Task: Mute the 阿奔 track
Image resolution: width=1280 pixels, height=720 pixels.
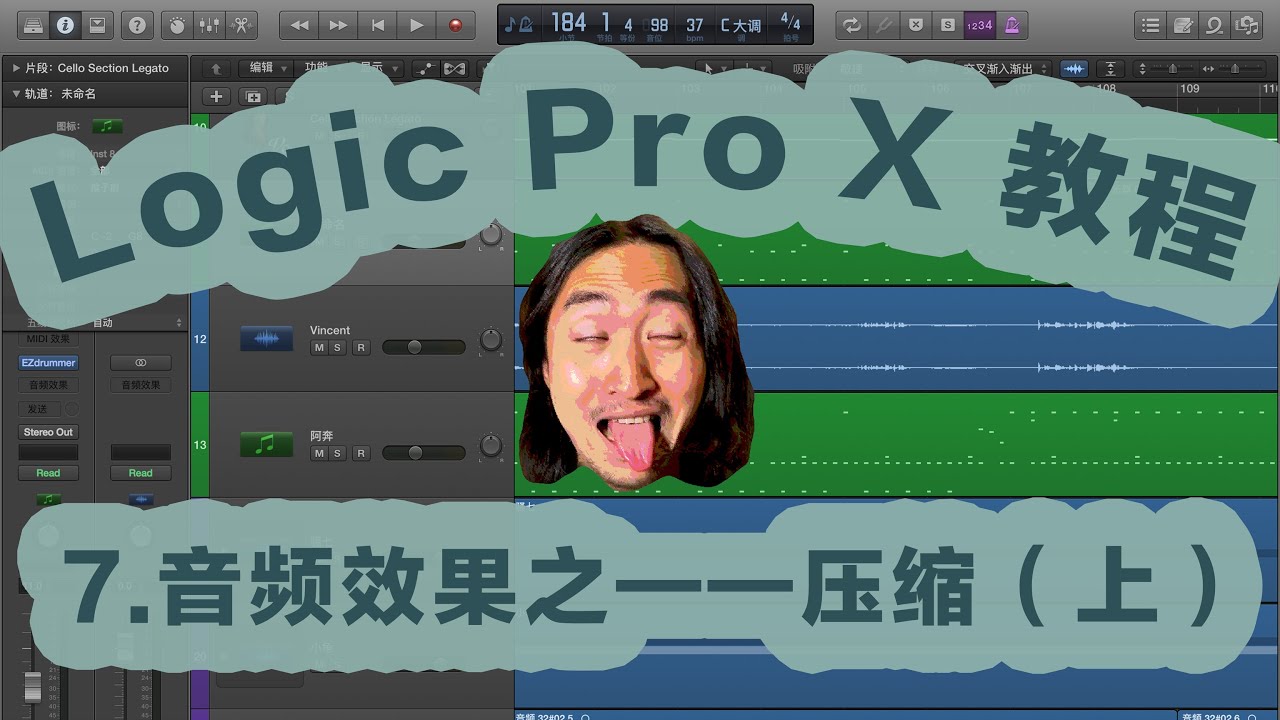Action: point(319,453)
